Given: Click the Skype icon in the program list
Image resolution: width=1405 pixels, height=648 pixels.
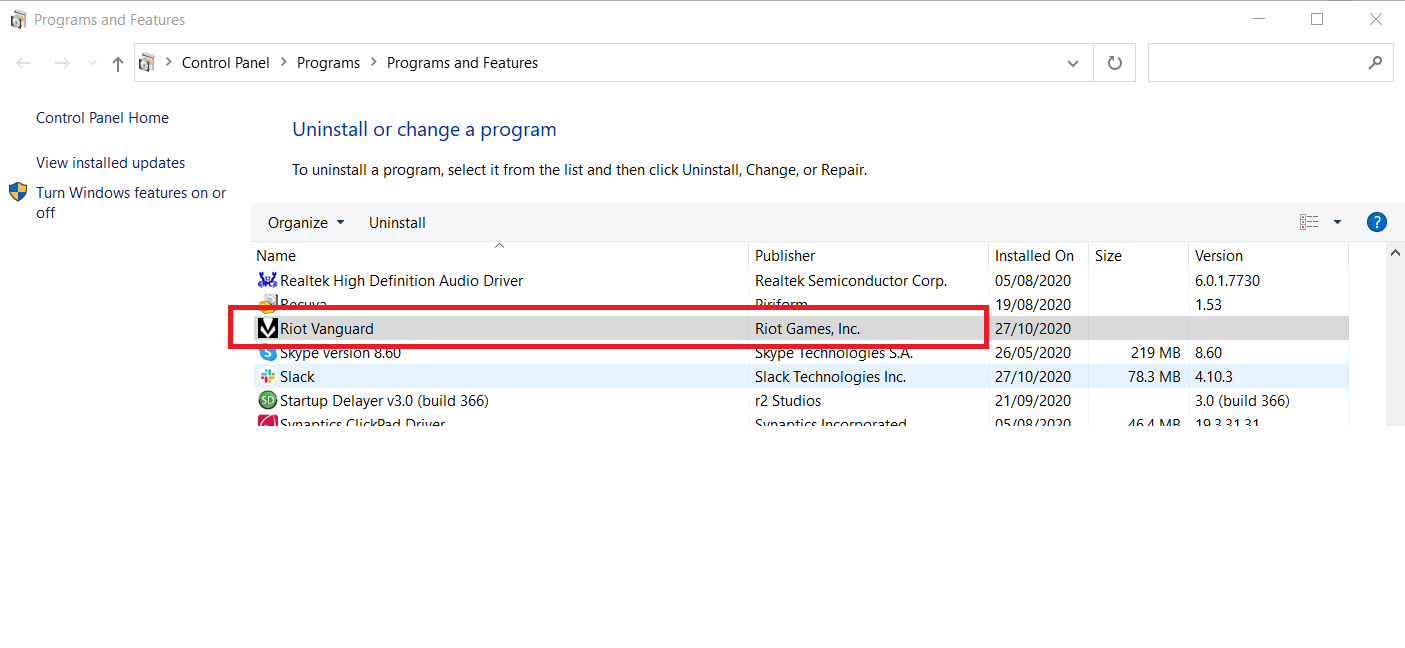Looking at the screenshot, I should click(x=267, y=352).
